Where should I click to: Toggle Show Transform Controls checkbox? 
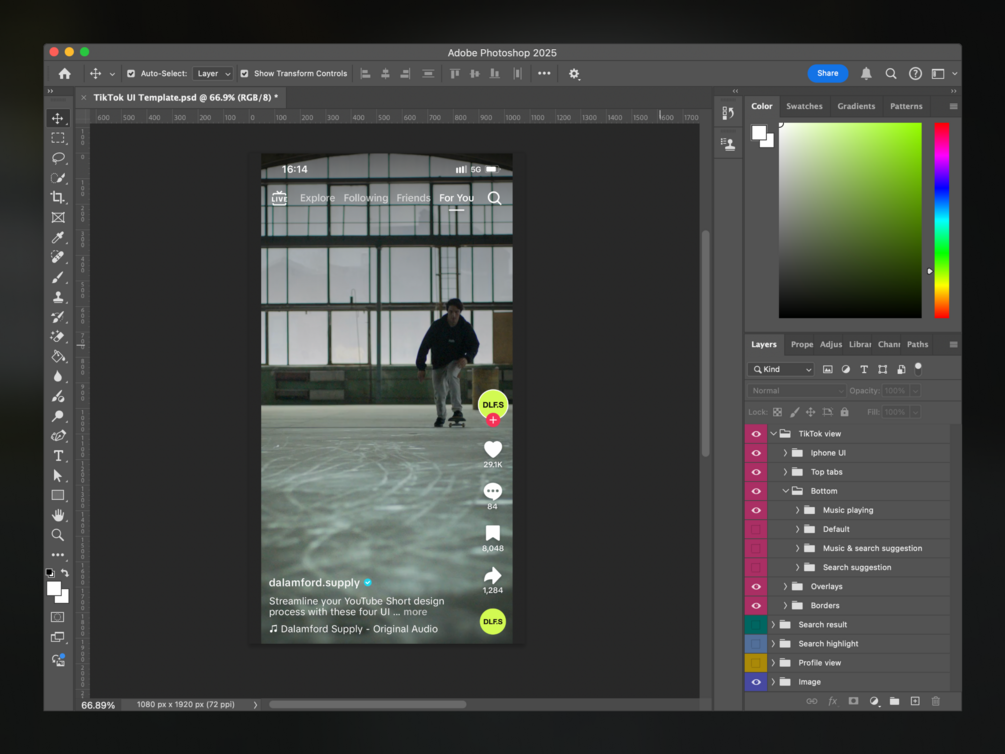(244, 74)
